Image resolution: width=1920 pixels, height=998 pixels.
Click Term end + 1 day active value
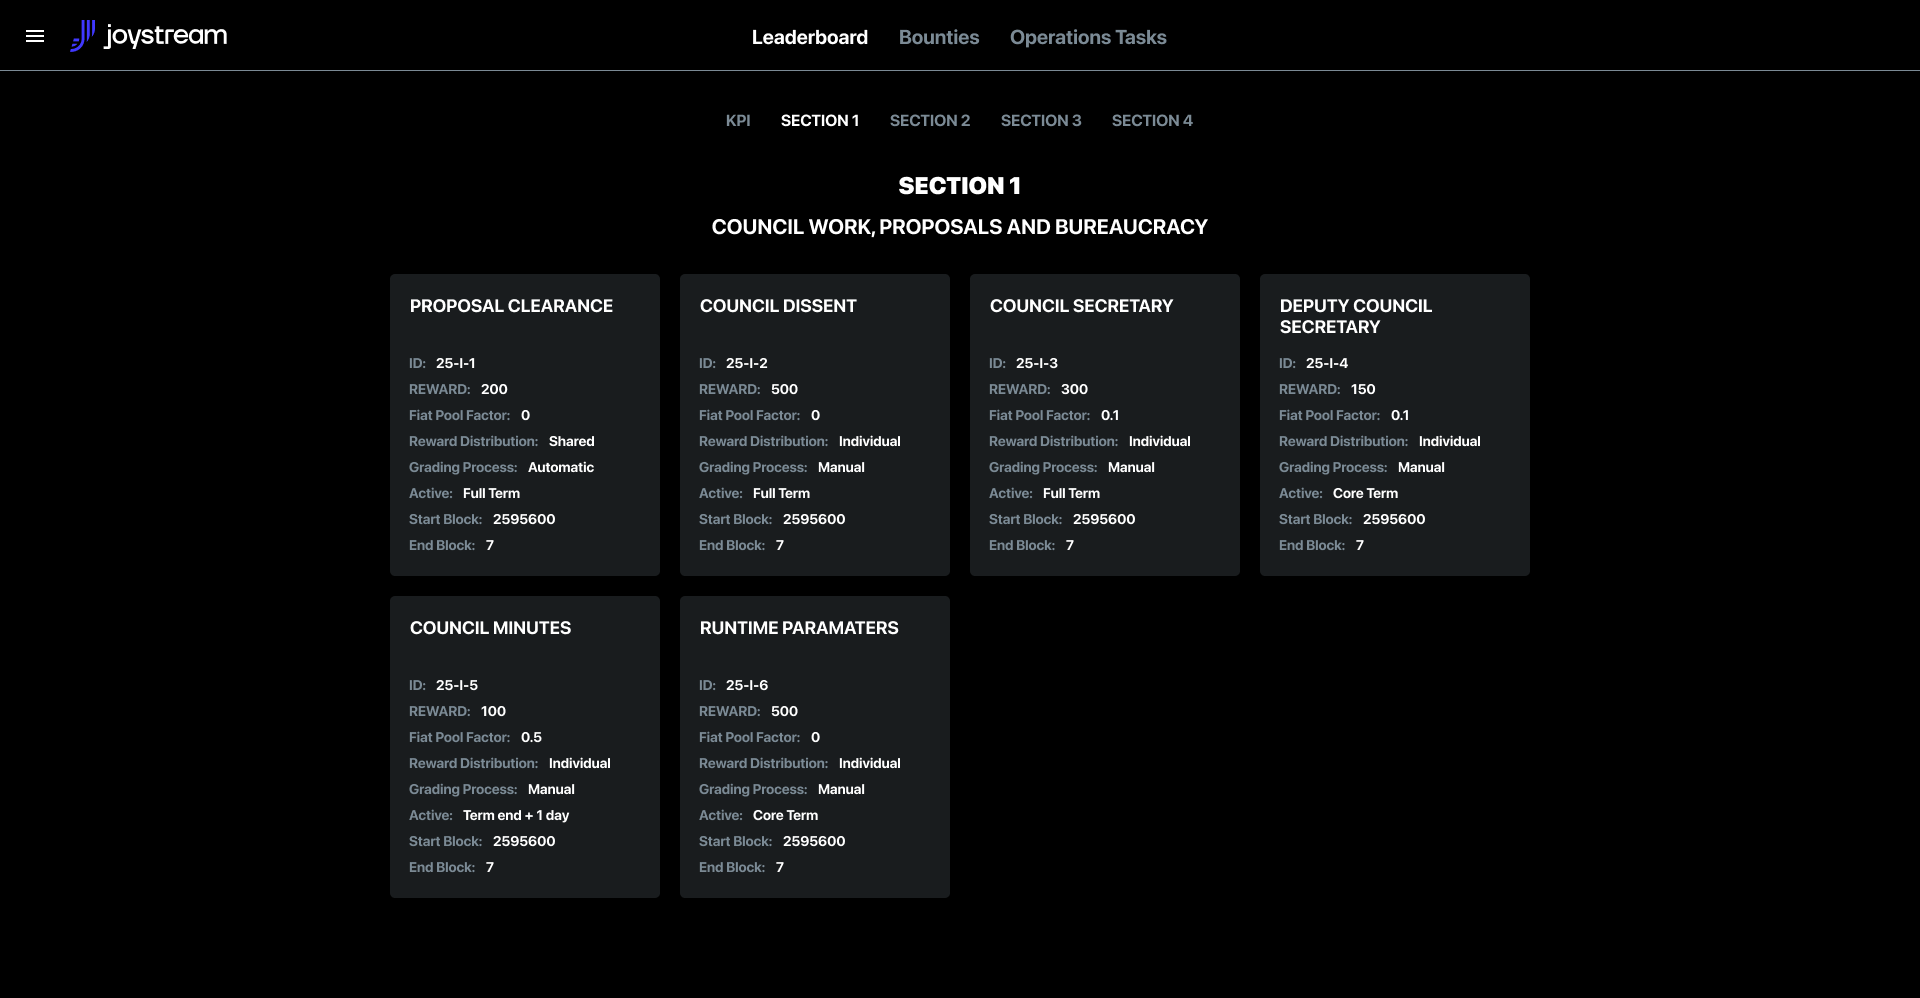tap(516, 815)
